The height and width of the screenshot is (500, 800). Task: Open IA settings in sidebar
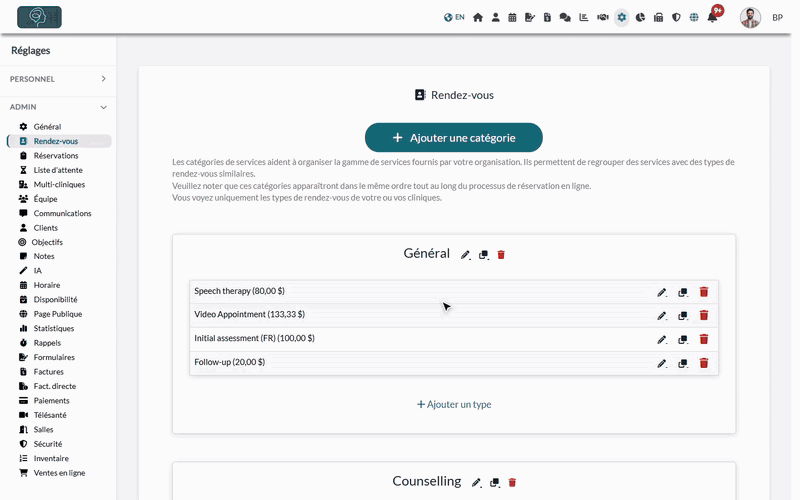38,270
